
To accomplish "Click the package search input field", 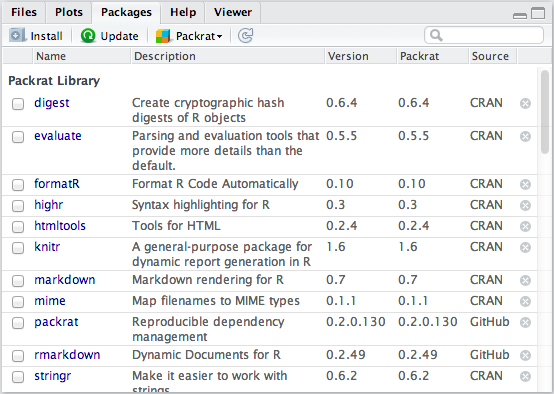I will (x=484, y=35).
